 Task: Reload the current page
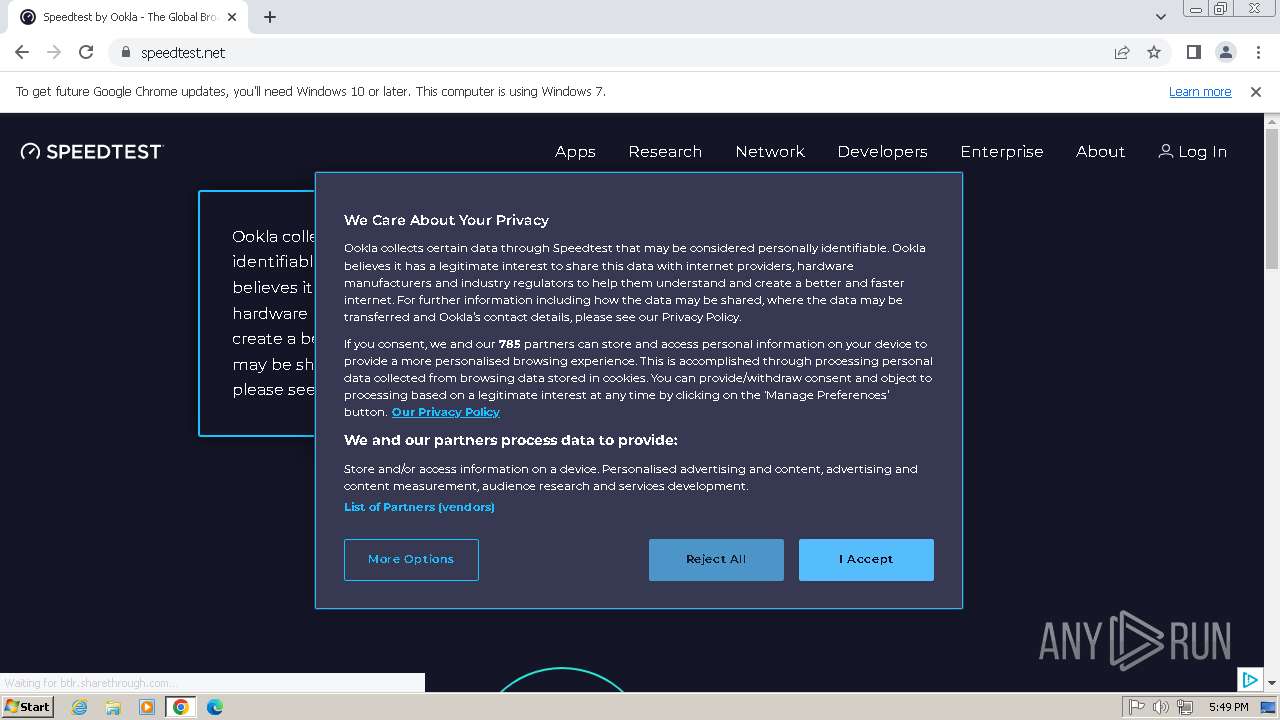pyautogui.click(x=86, y=52)
